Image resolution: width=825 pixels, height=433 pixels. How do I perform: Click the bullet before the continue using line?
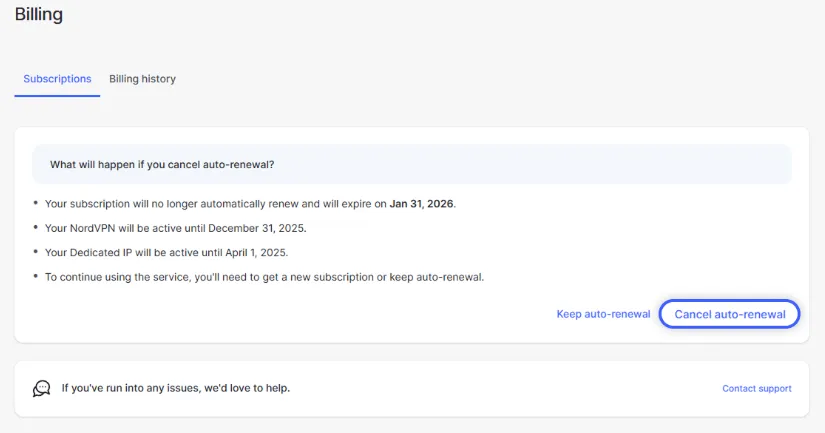pyautogui.click(x=35, y=276)
